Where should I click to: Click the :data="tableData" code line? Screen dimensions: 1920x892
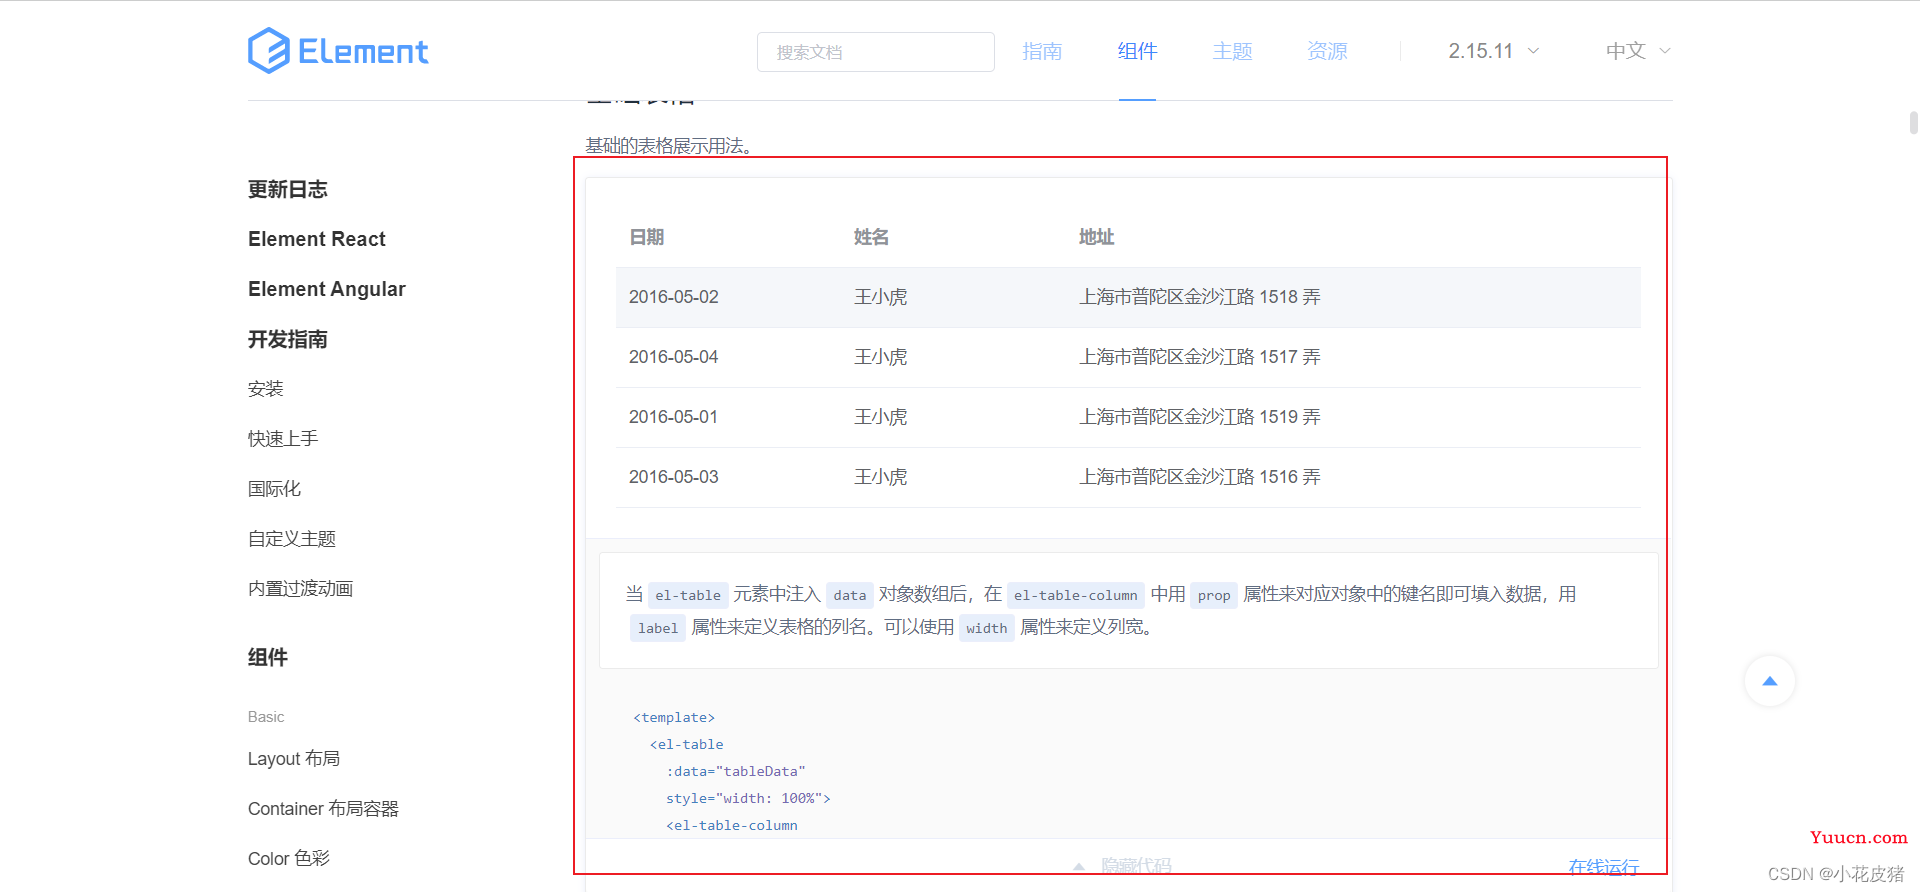click(x=736, y=772)
